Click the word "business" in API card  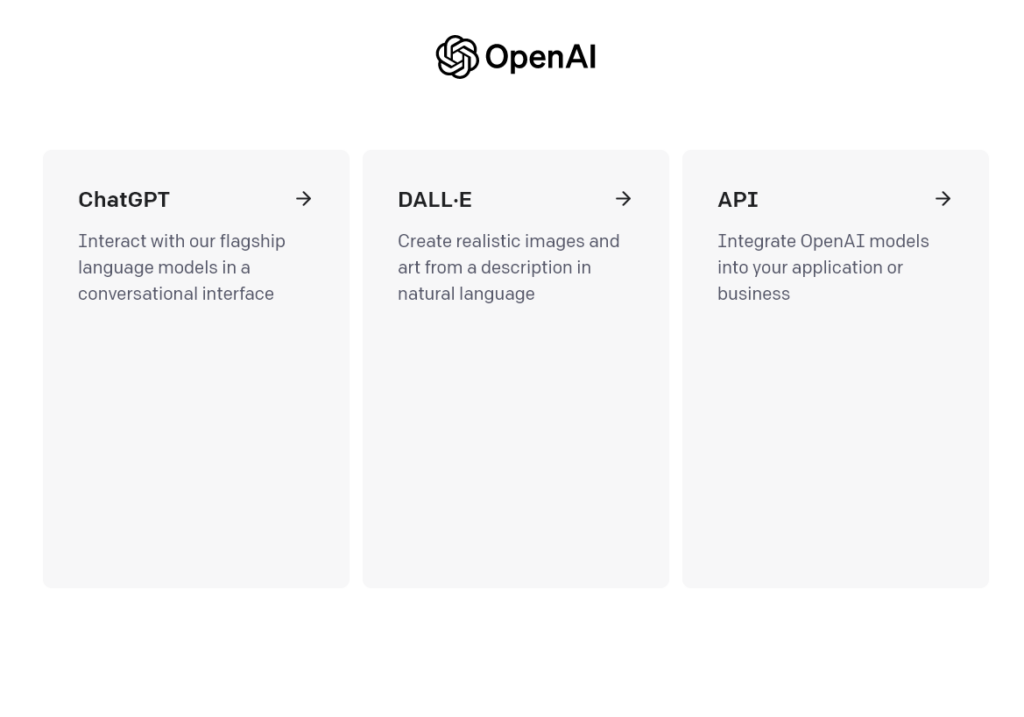[x=754, y=293]
